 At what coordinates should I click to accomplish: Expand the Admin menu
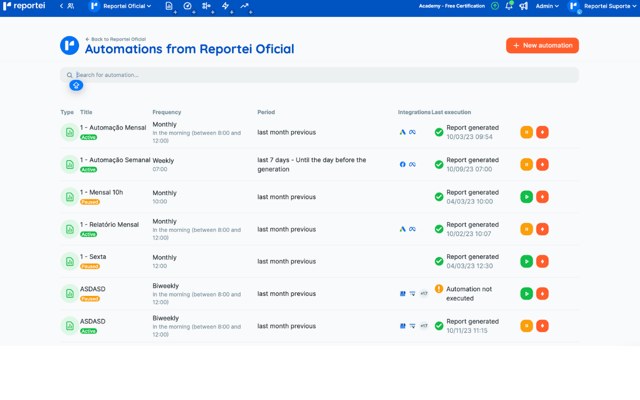click(x=547, y=6)
